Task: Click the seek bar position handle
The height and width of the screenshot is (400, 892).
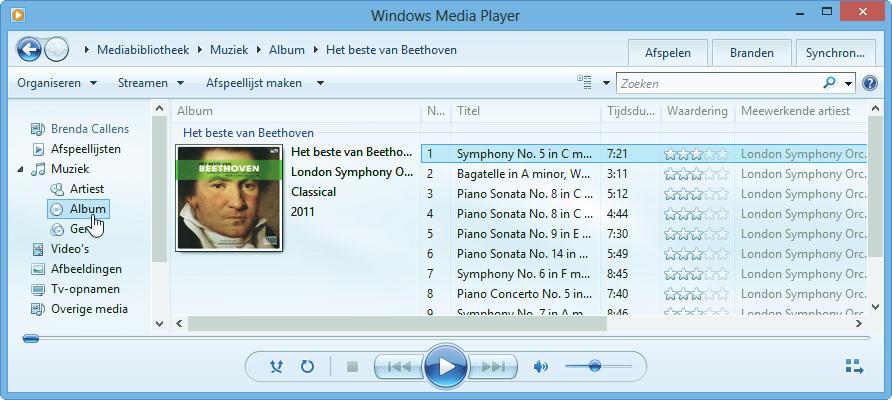Action: pos(31,339)
